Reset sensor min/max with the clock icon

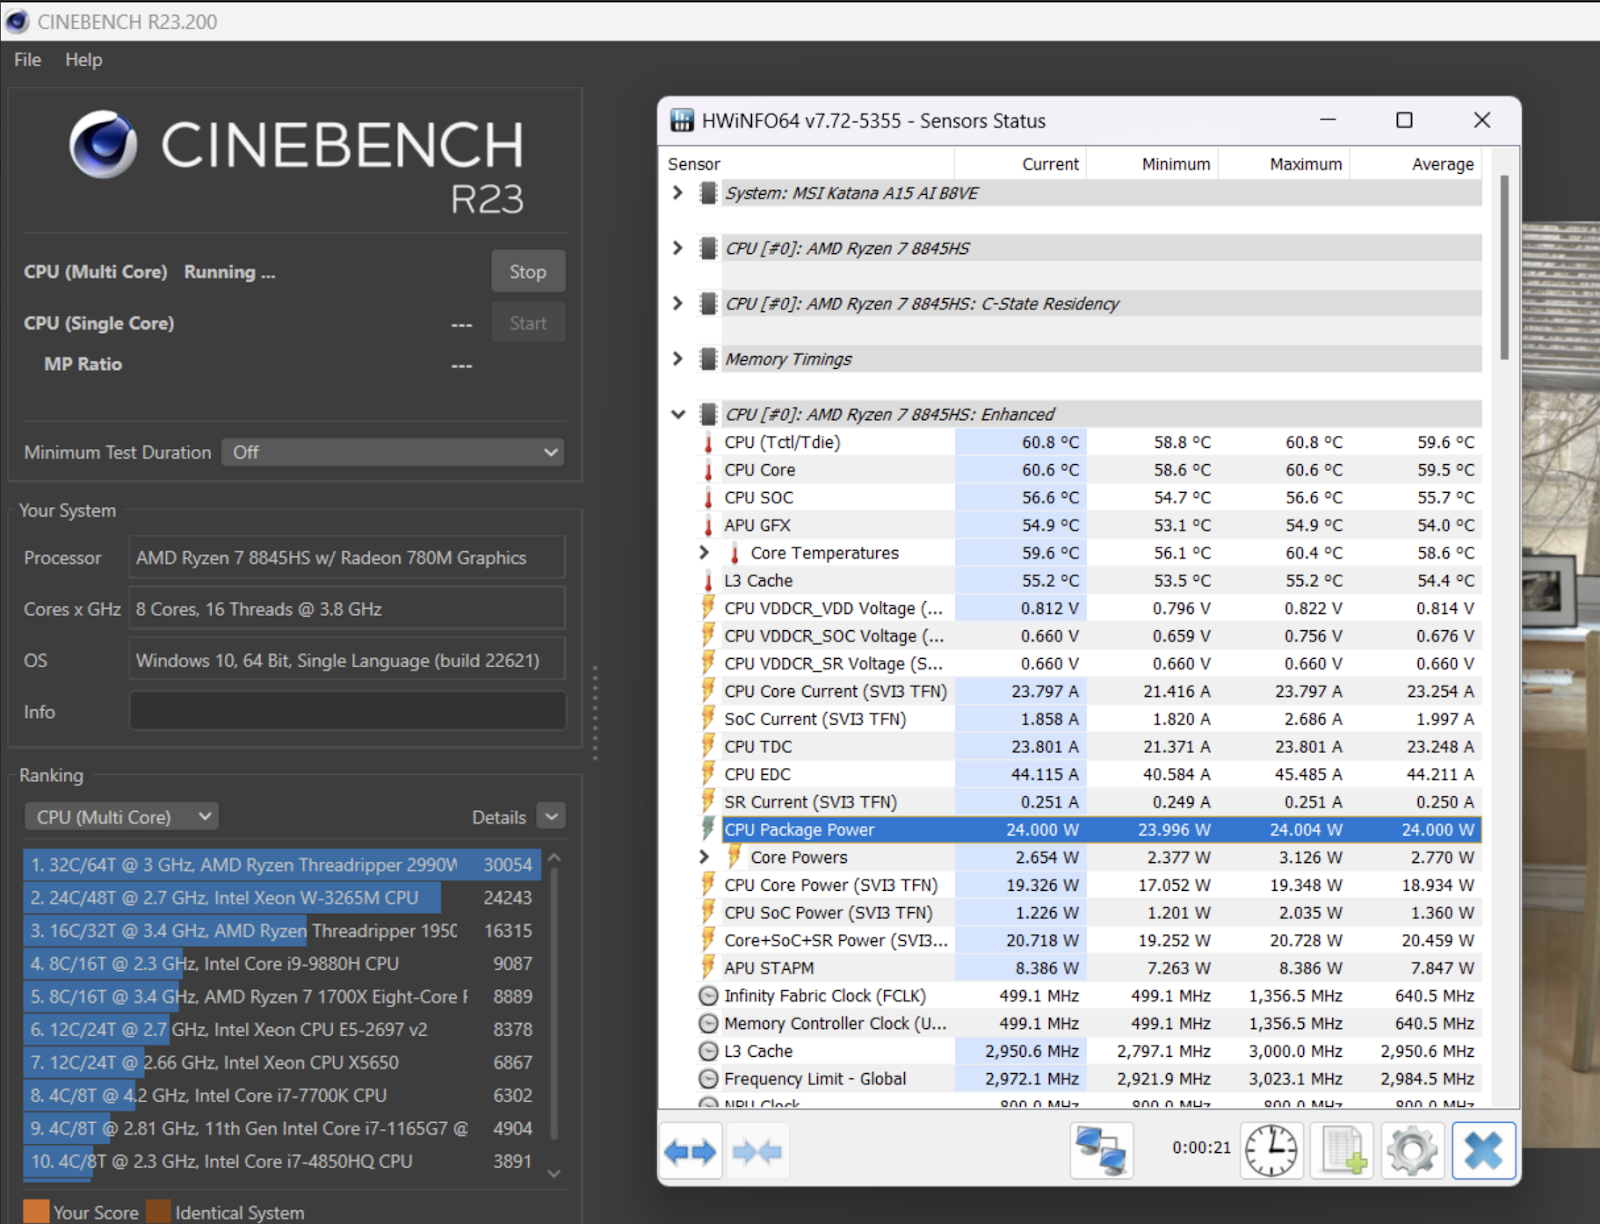1271,1150
